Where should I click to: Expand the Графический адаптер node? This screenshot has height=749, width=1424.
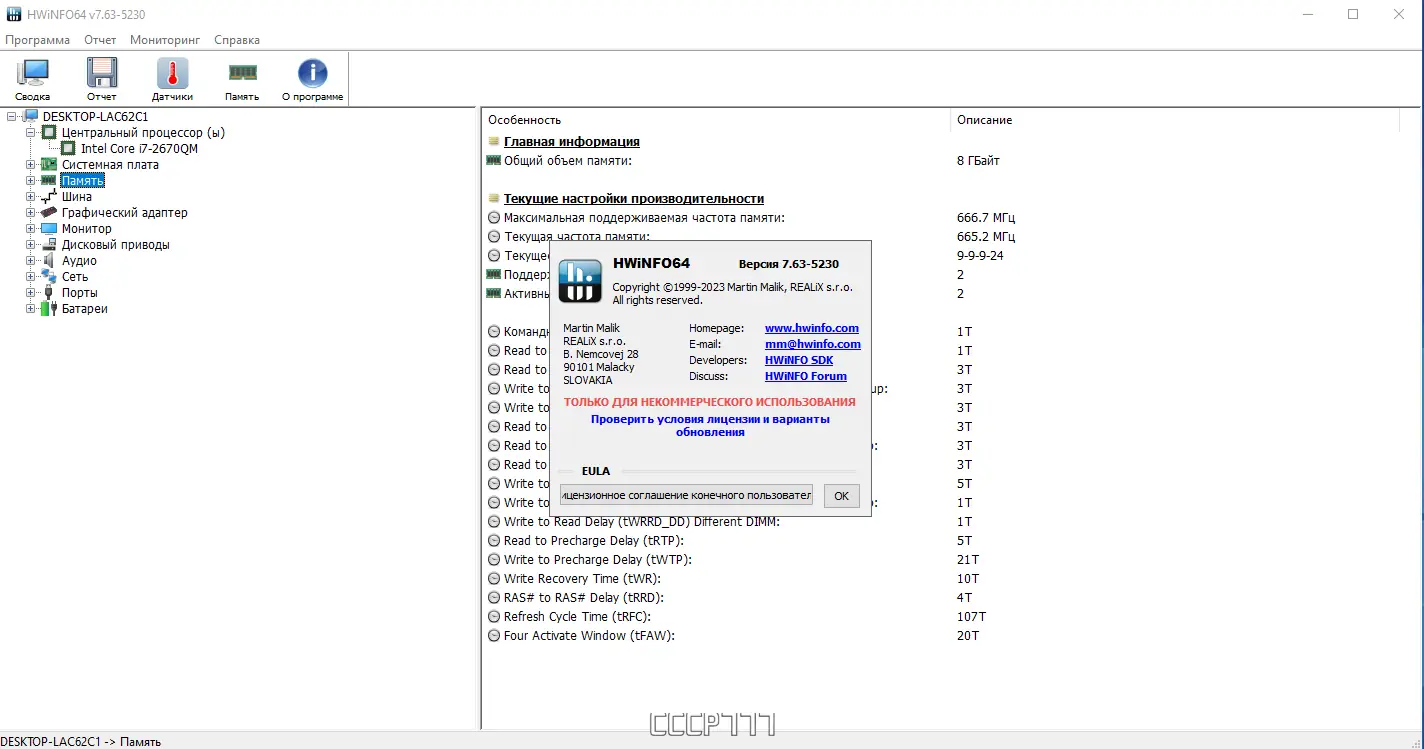point(30,213)
